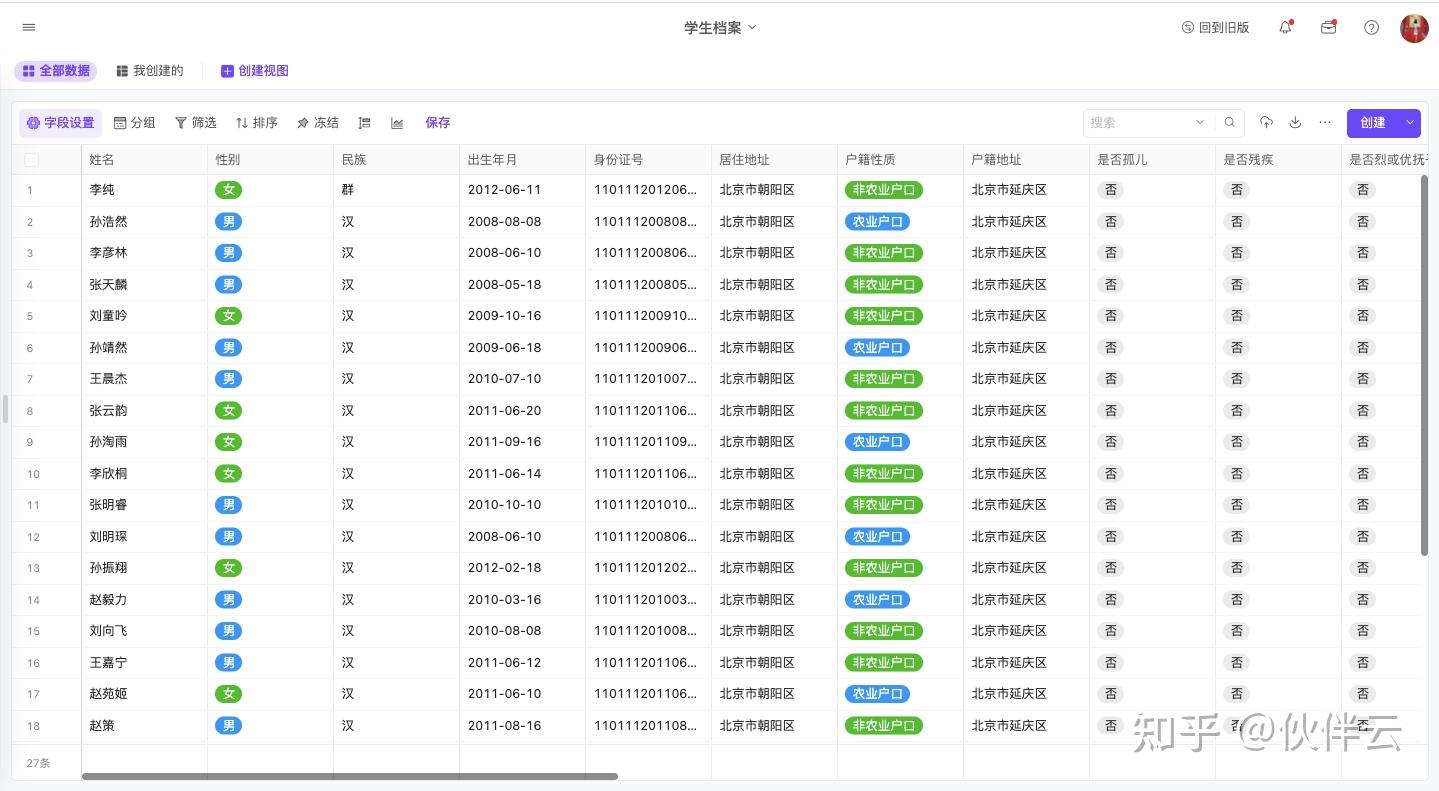Click the row height icon in toolbar
The height and width of the screenshot is (791, 1439).
pyautogui.click(x=365, y=123)
